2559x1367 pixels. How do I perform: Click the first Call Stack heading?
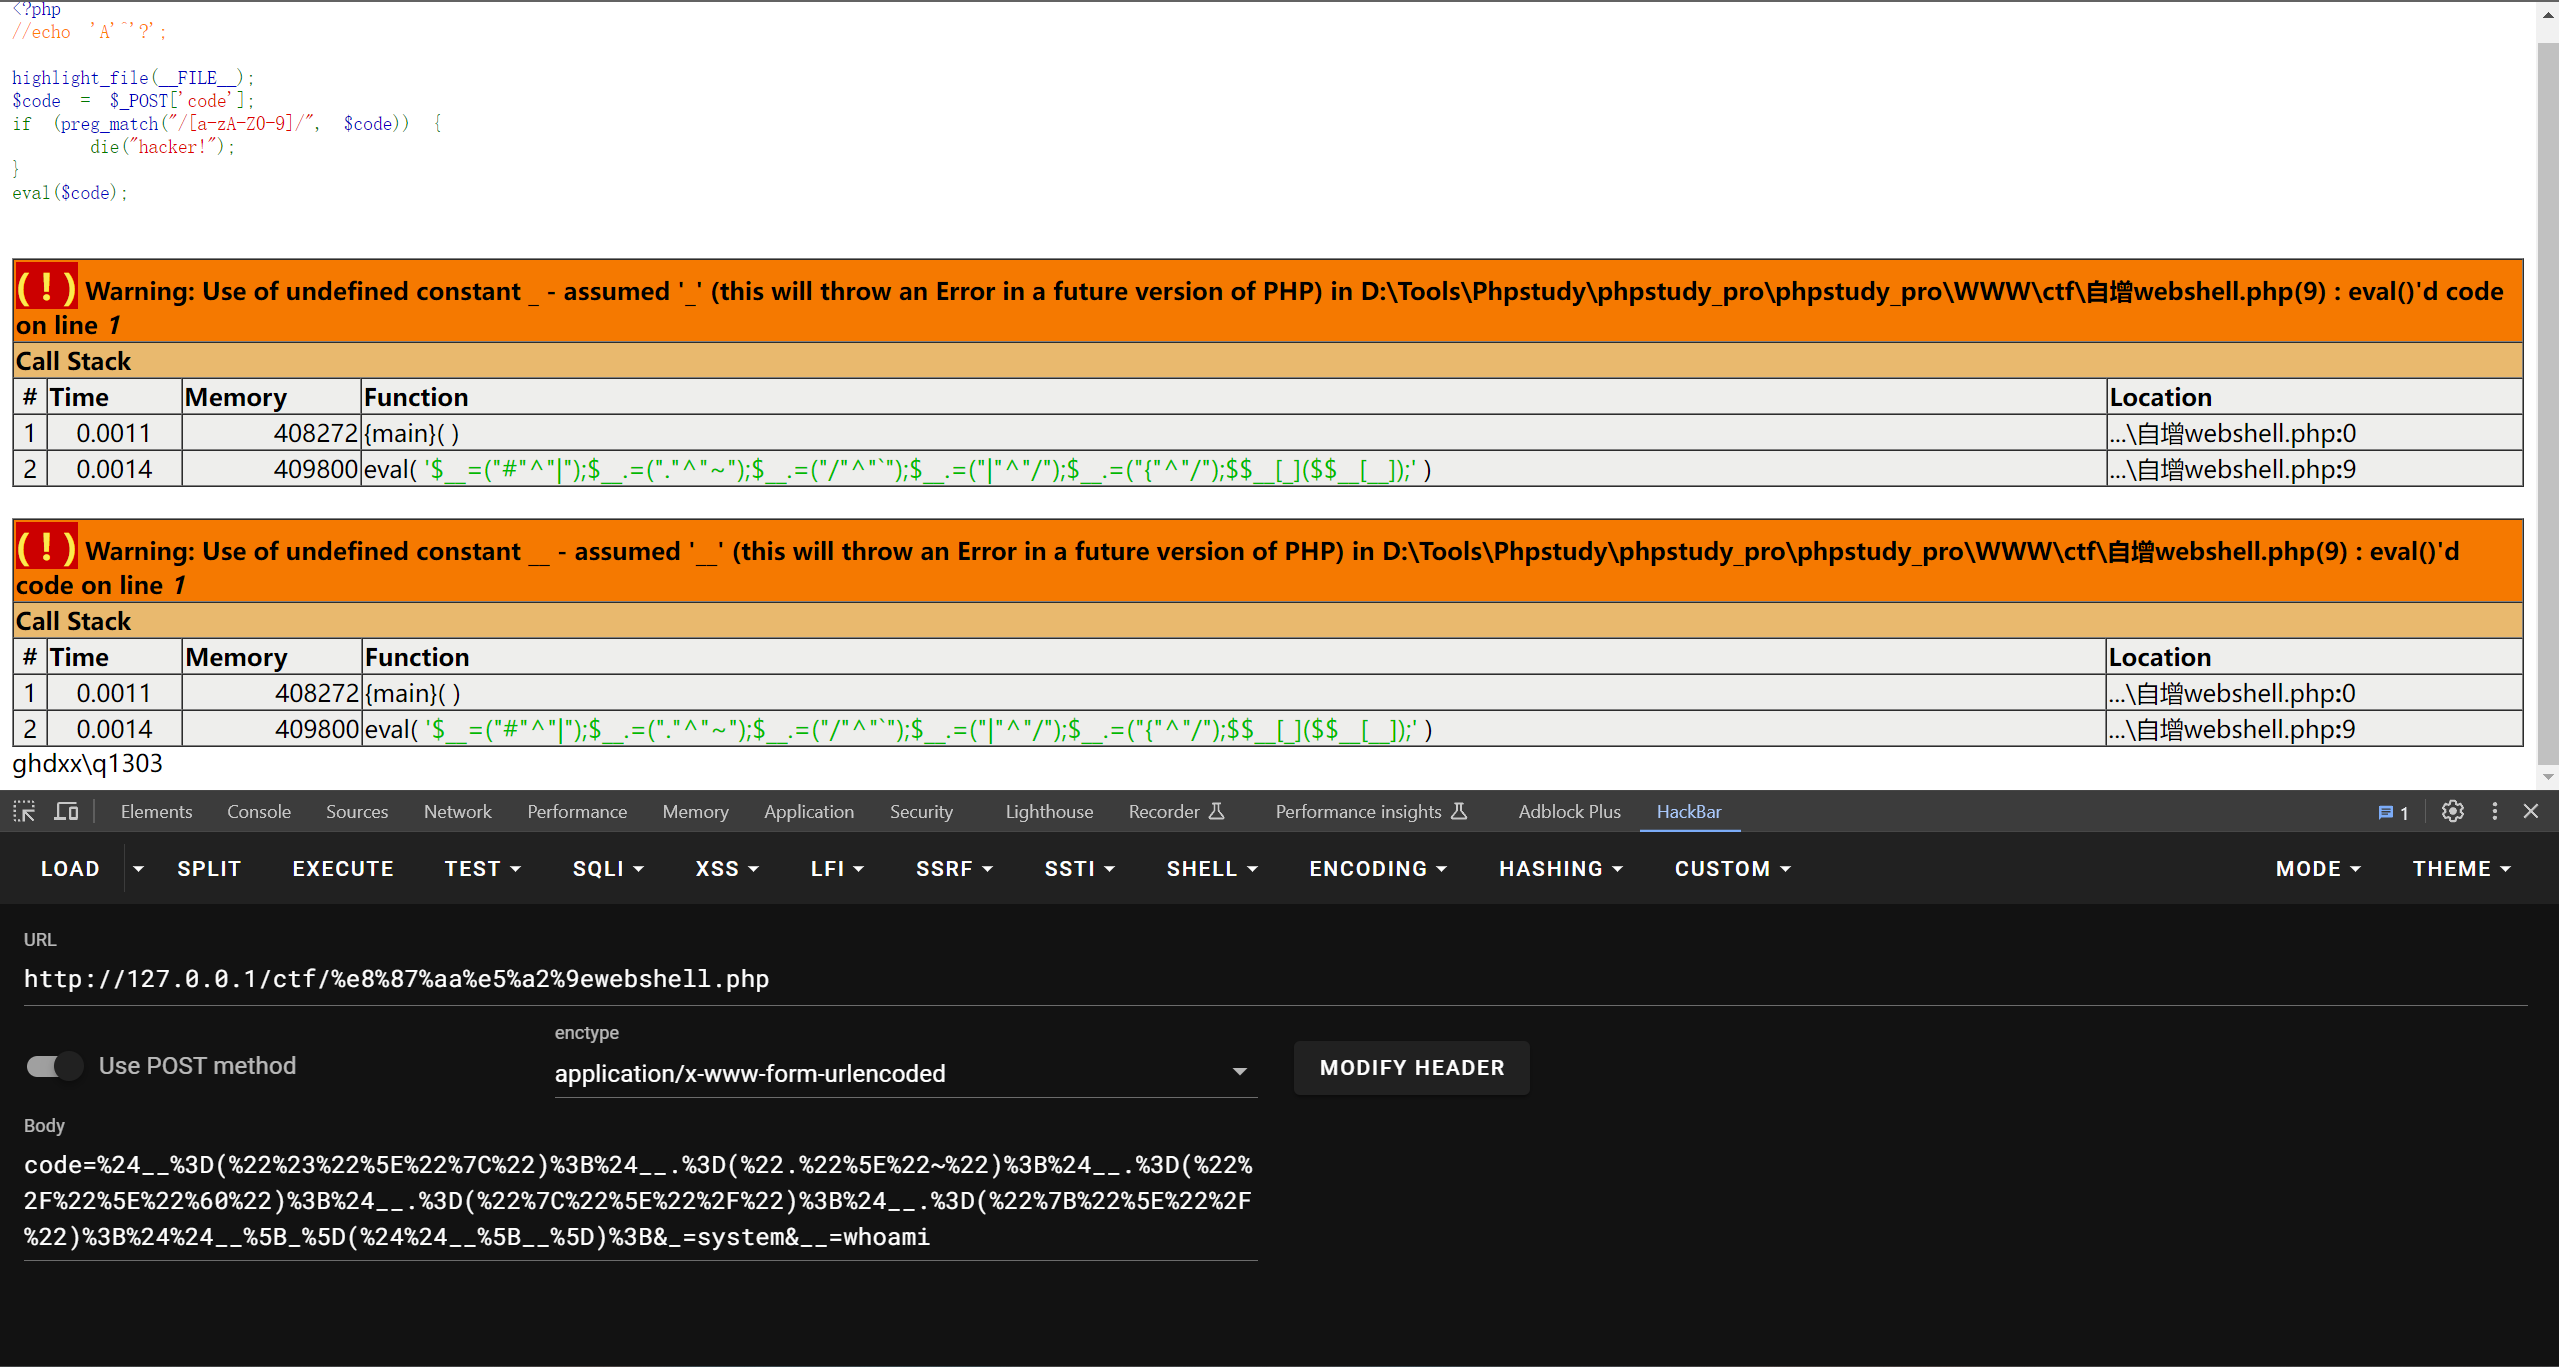tap(73, 361)
